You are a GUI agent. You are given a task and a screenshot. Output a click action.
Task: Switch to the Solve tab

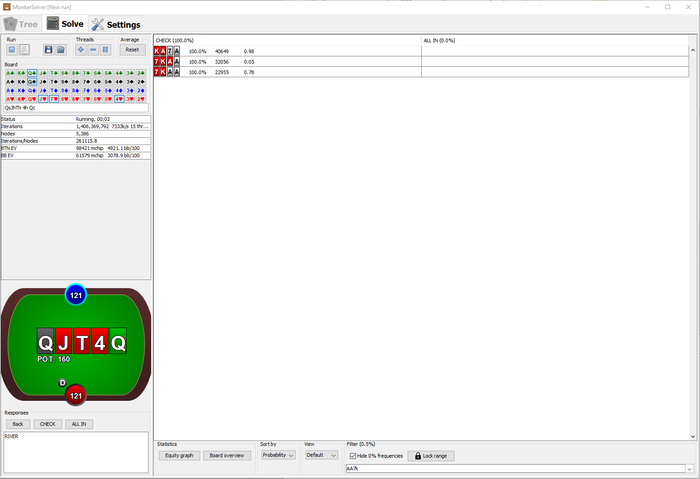65,24
